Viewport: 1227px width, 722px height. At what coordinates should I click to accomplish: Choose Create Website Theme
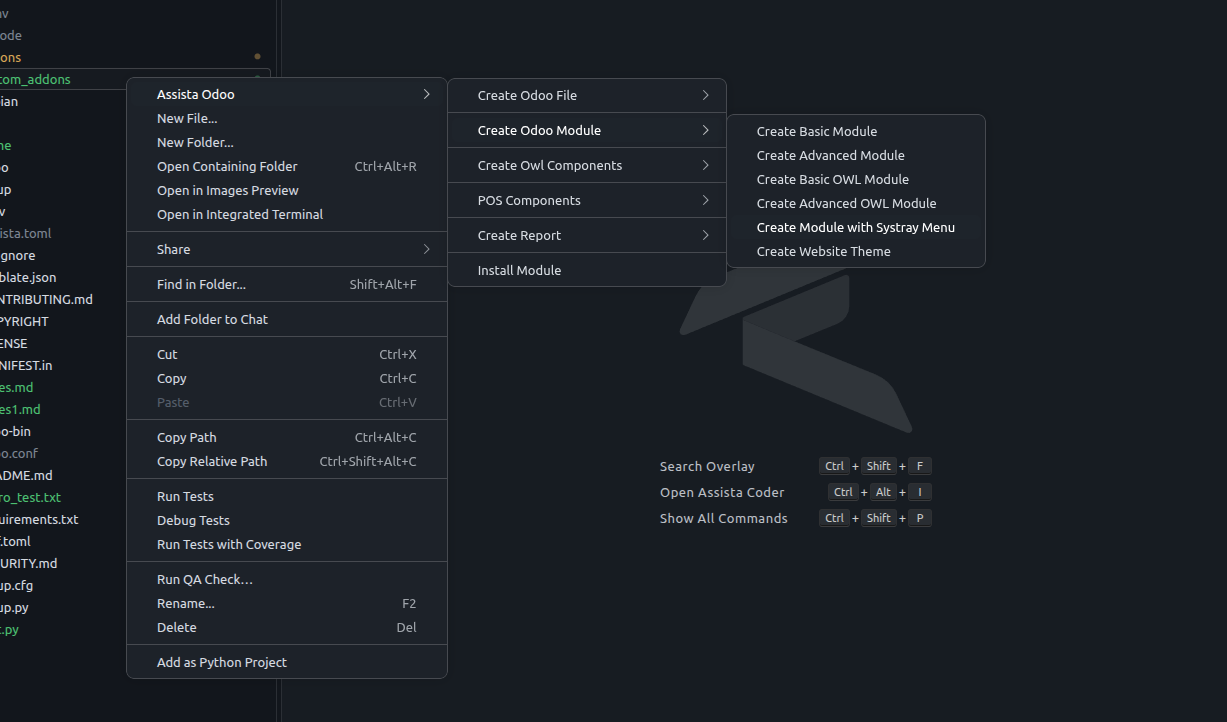click(x=856, y=251)
